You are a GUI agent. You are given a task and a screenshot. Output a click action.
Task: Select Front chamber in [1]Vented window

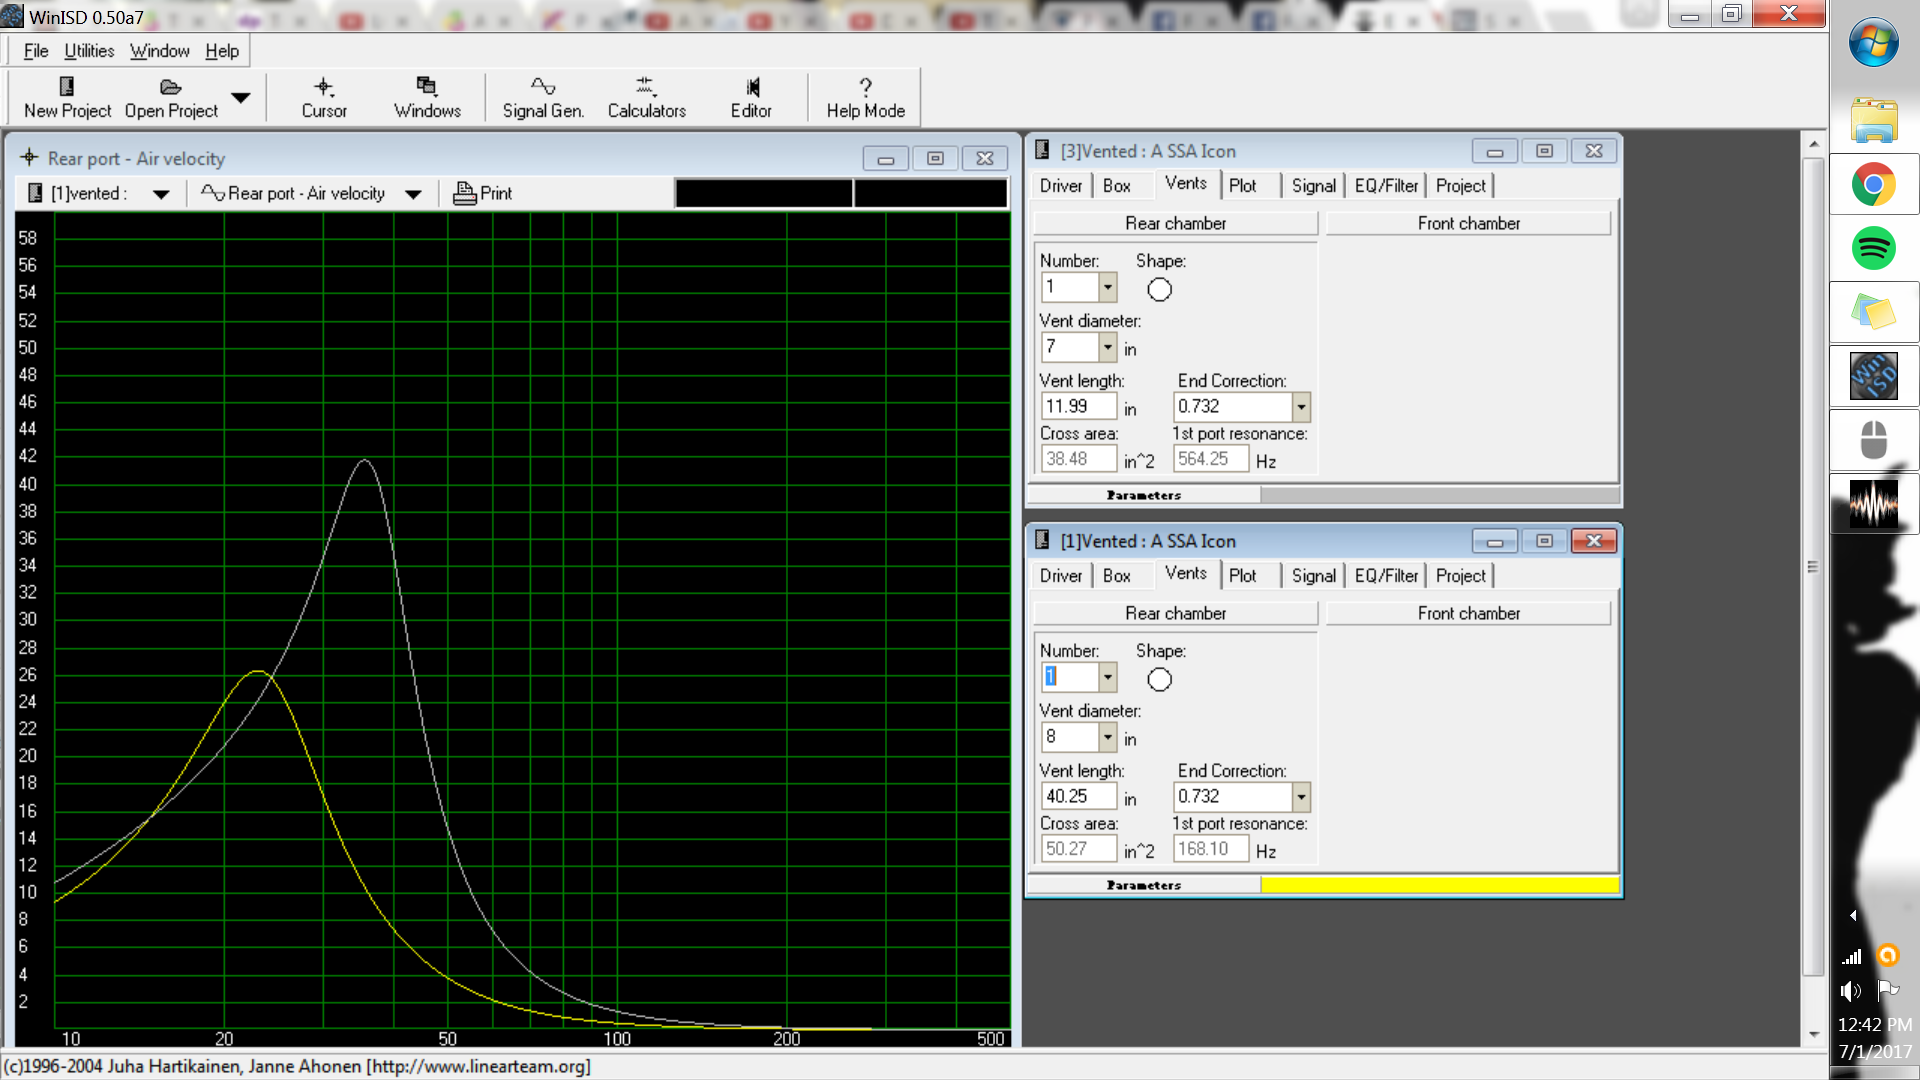pos(1468,613)
